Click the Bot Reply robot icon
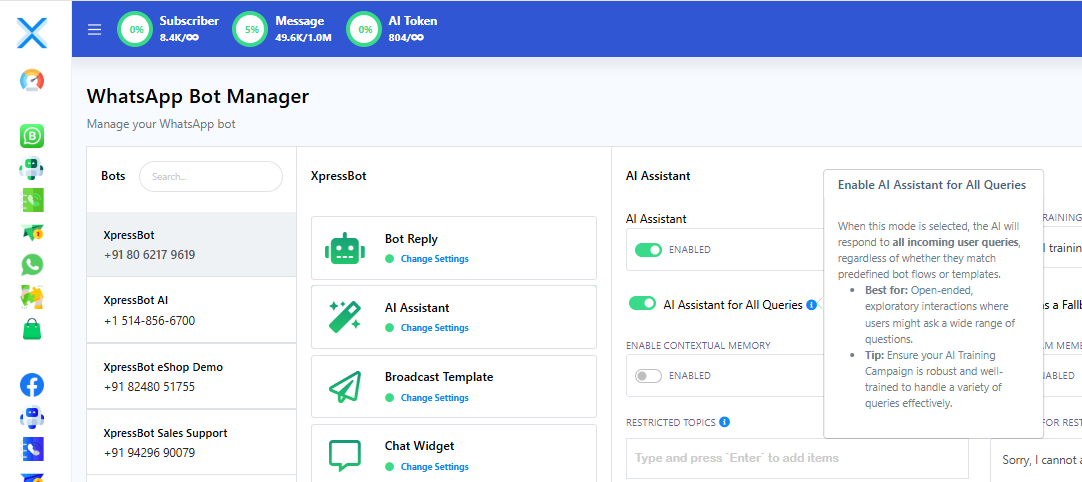 (x=345, y=249)
